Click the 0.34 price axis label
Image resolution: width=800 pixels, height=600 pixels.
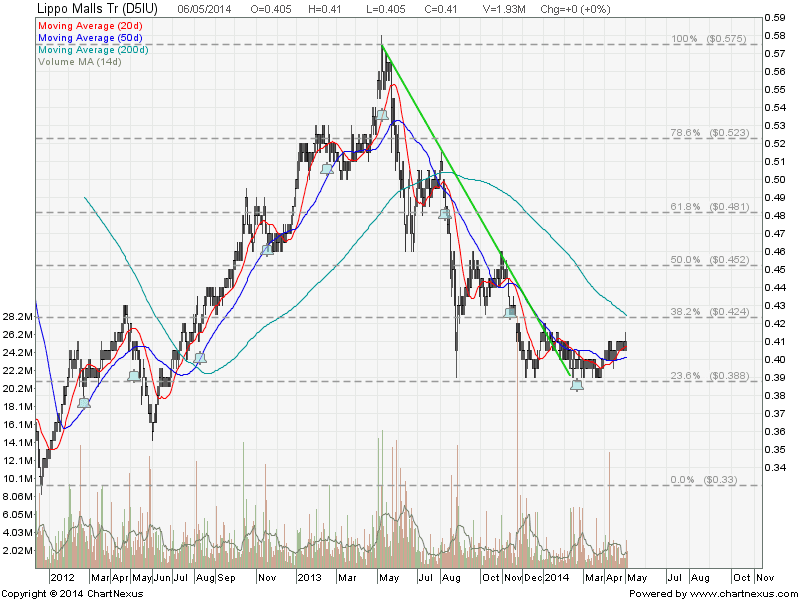pyautogui.click(x=774, y=467)
